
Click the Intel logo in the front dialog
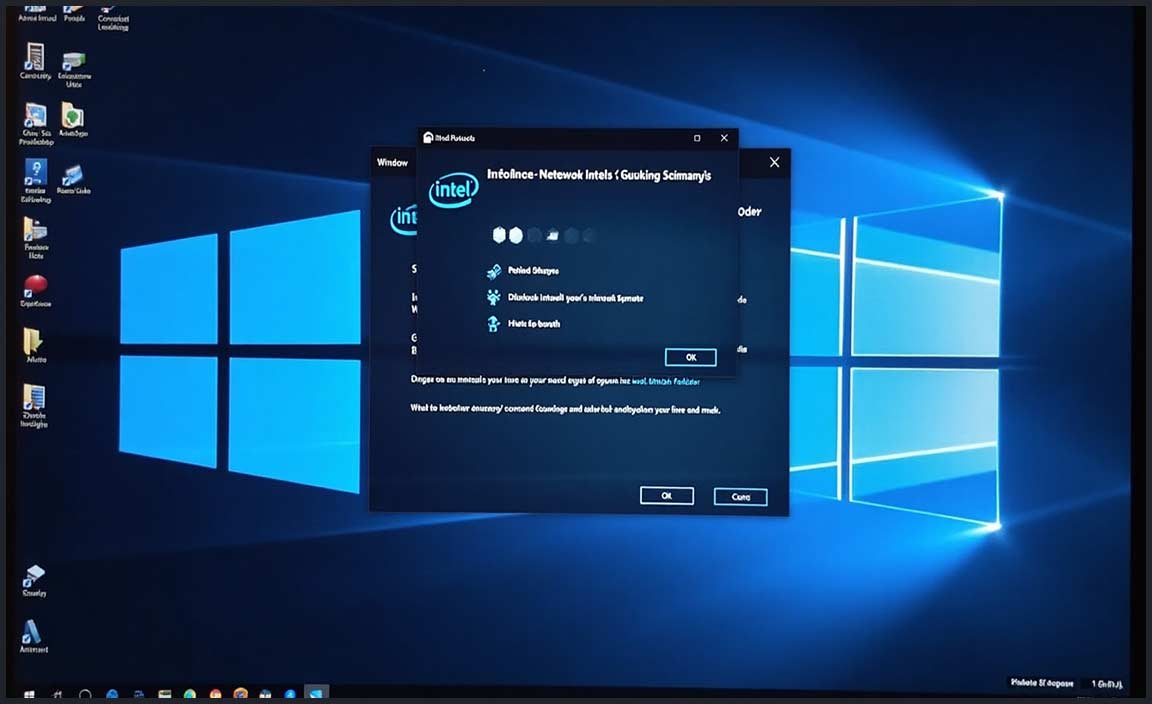(x=454, y=190)
